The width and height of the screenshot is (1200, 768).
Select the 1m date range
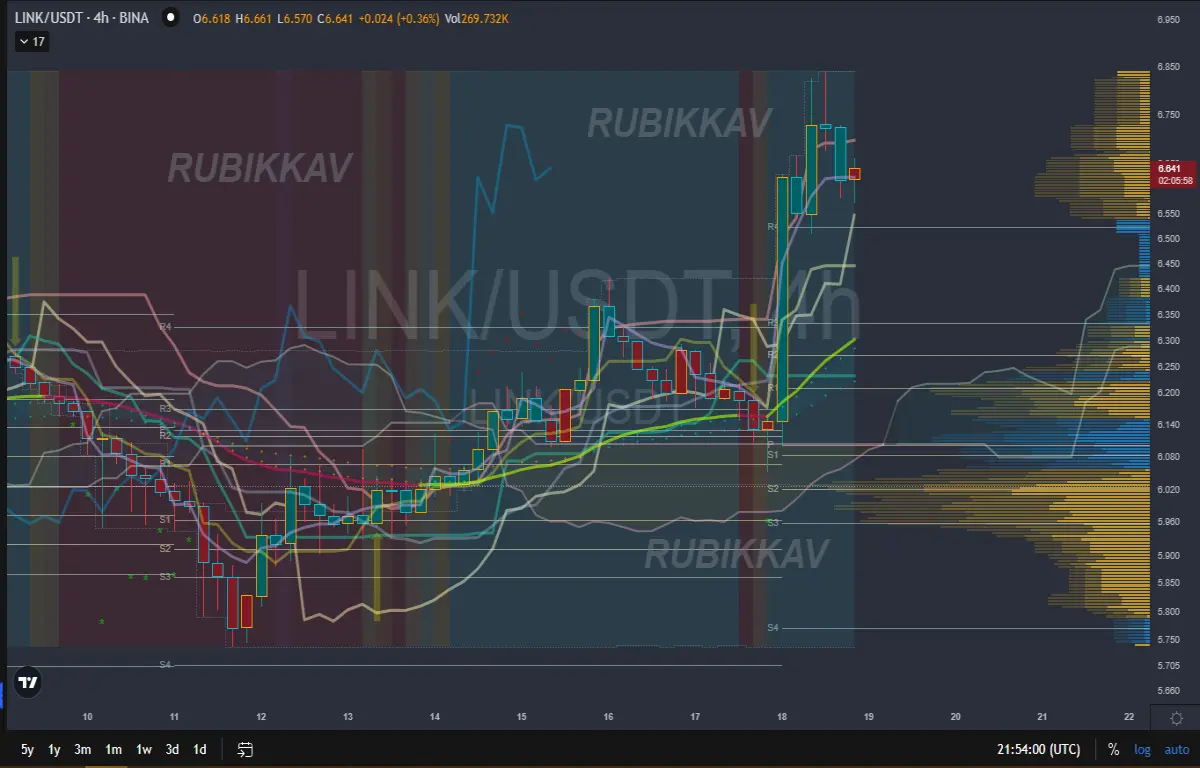(113, 749)
